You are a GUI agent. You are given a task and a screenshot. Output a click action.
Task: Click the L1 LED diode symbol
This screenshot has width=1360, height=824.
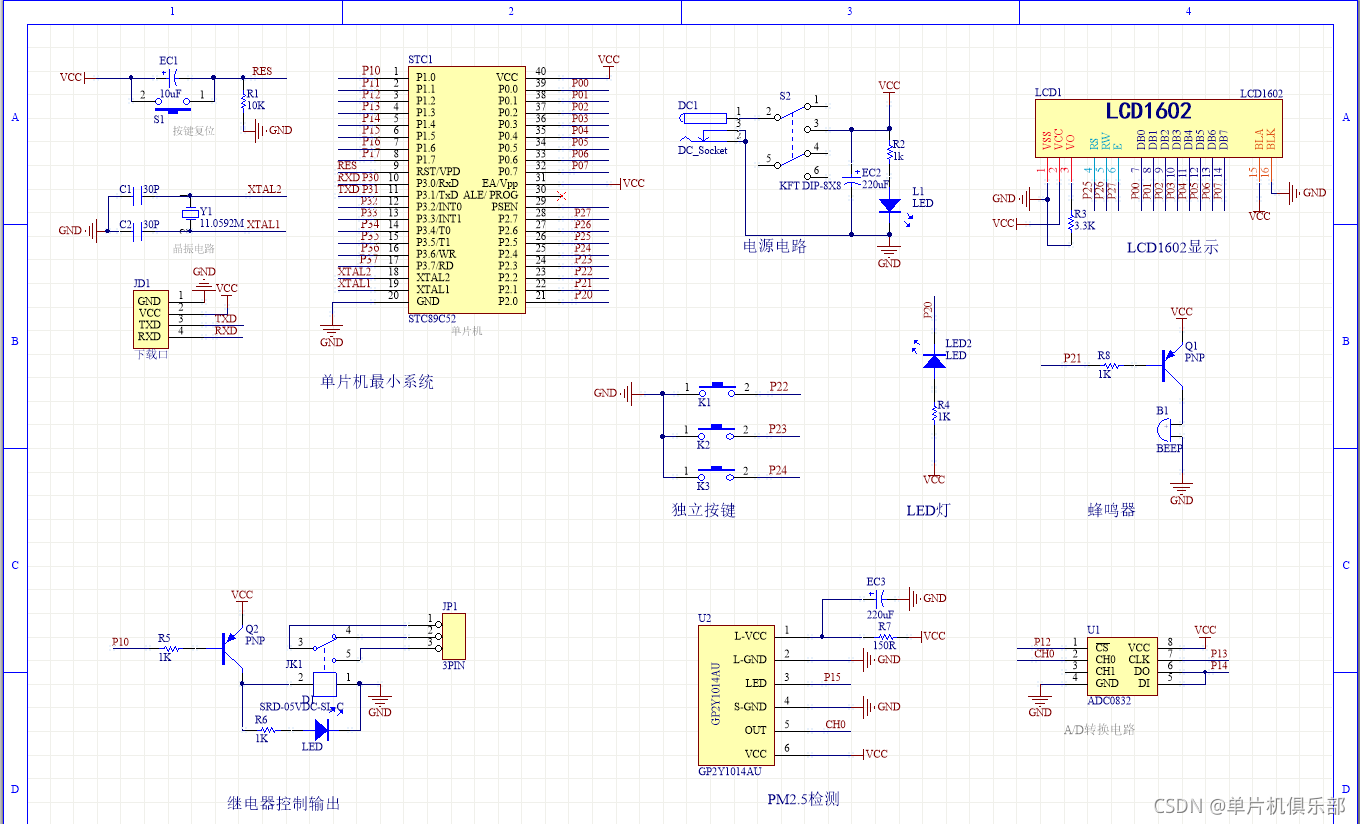click(x=889, y=204)
